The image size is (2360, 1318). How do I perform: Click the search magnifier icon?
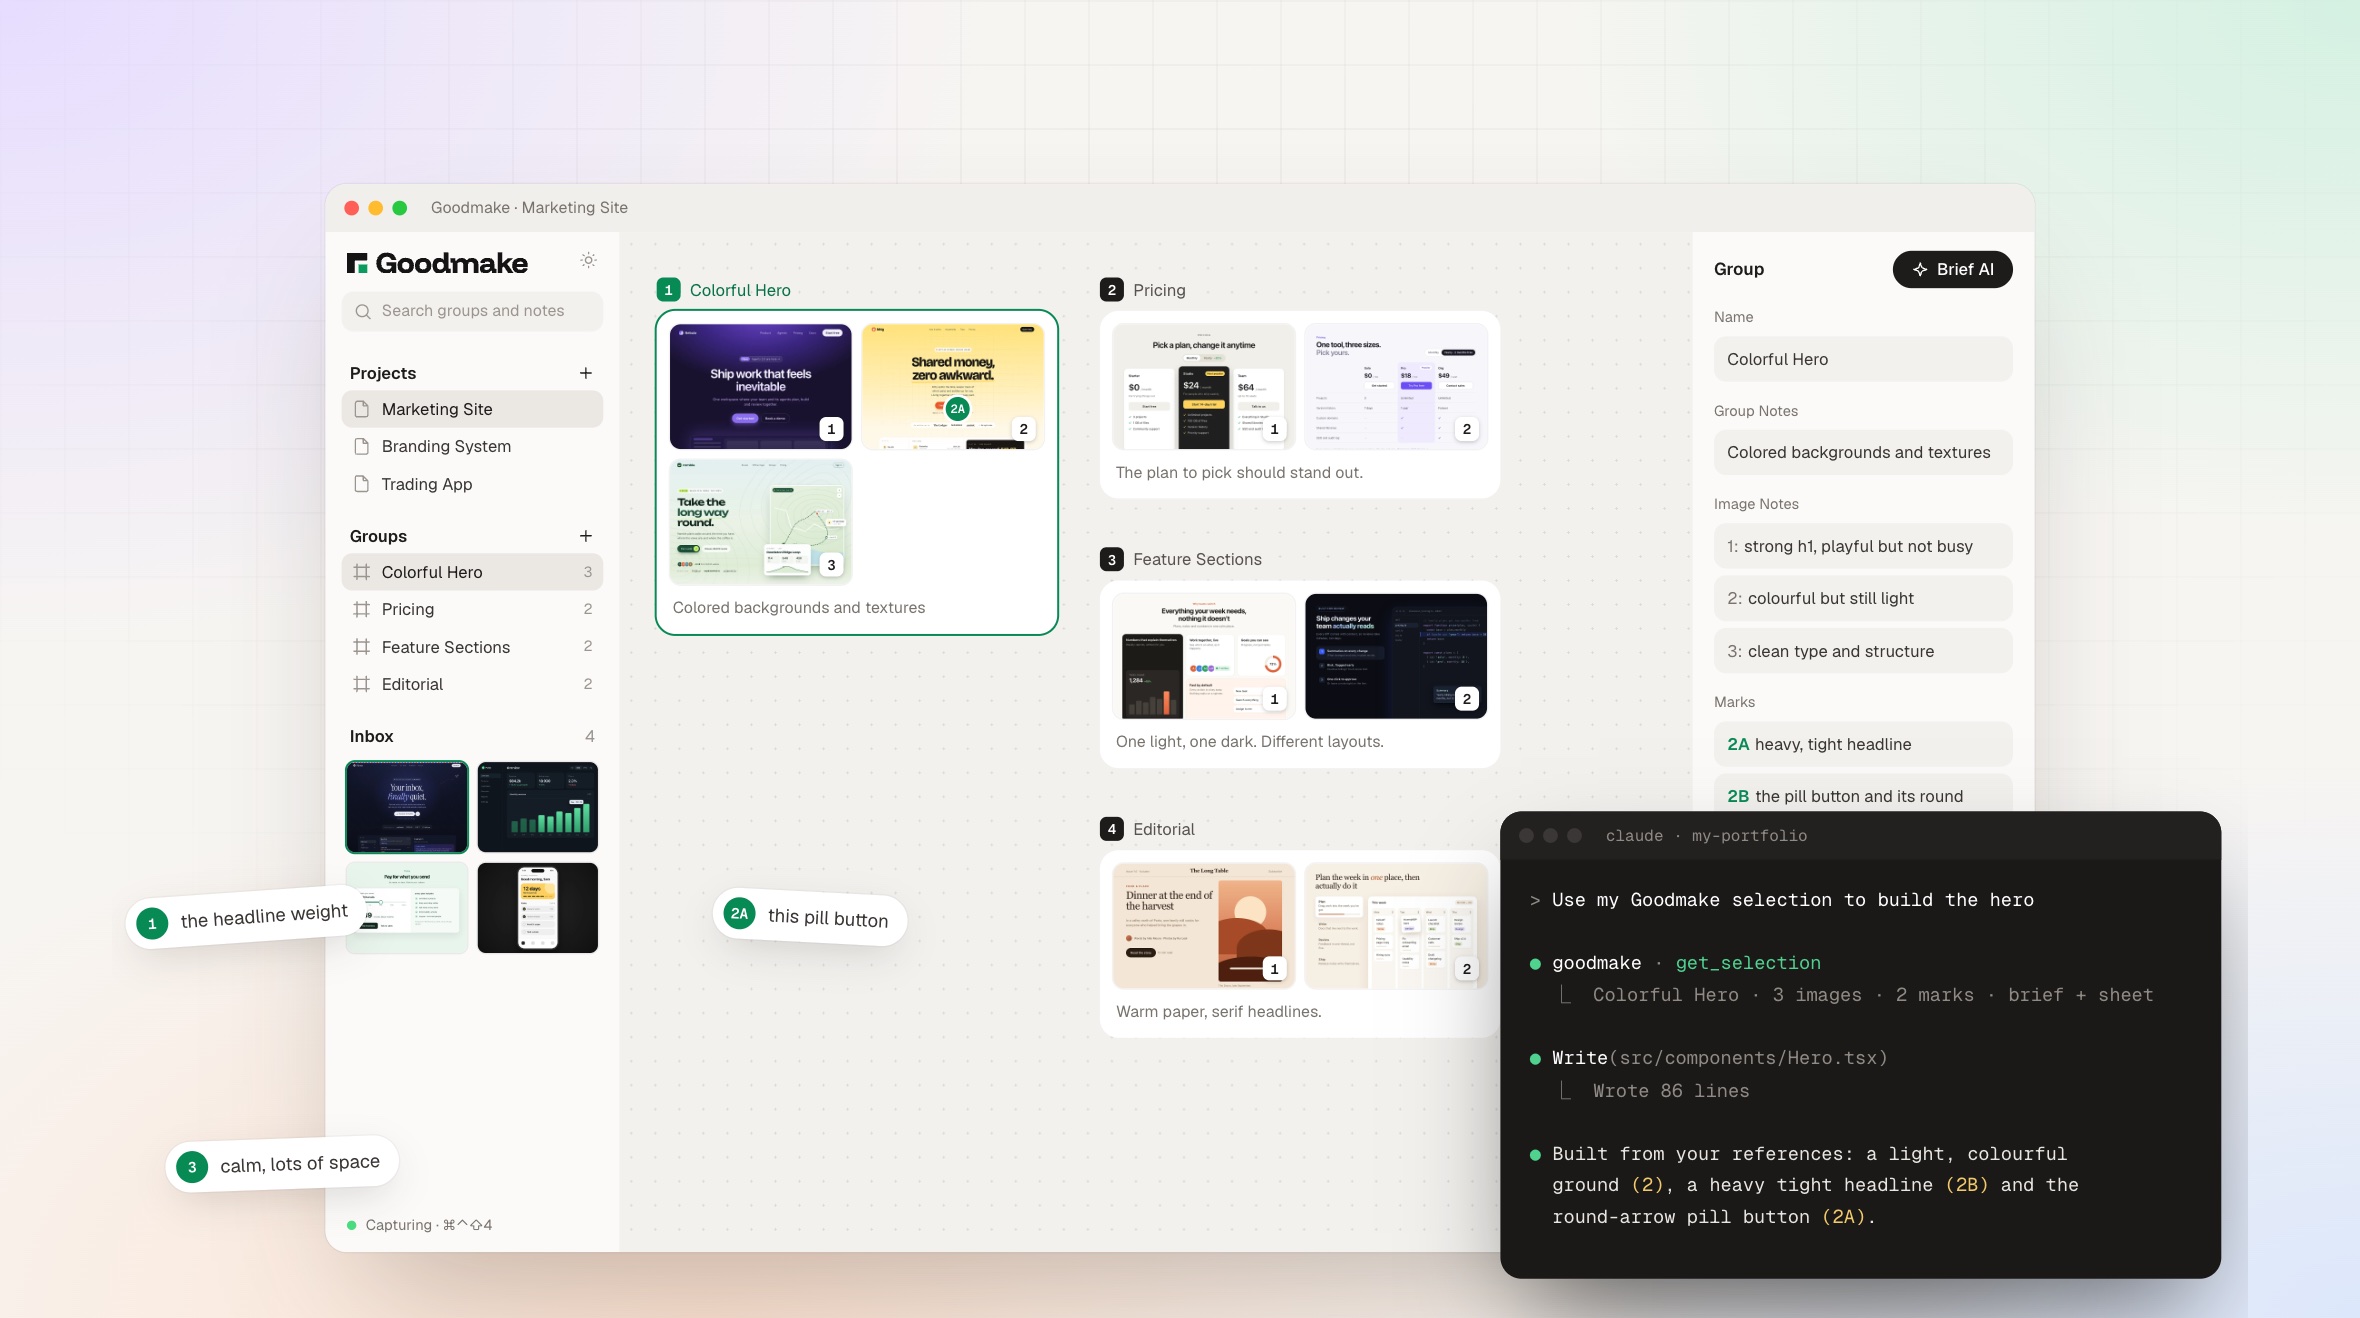tap(363, 311)
